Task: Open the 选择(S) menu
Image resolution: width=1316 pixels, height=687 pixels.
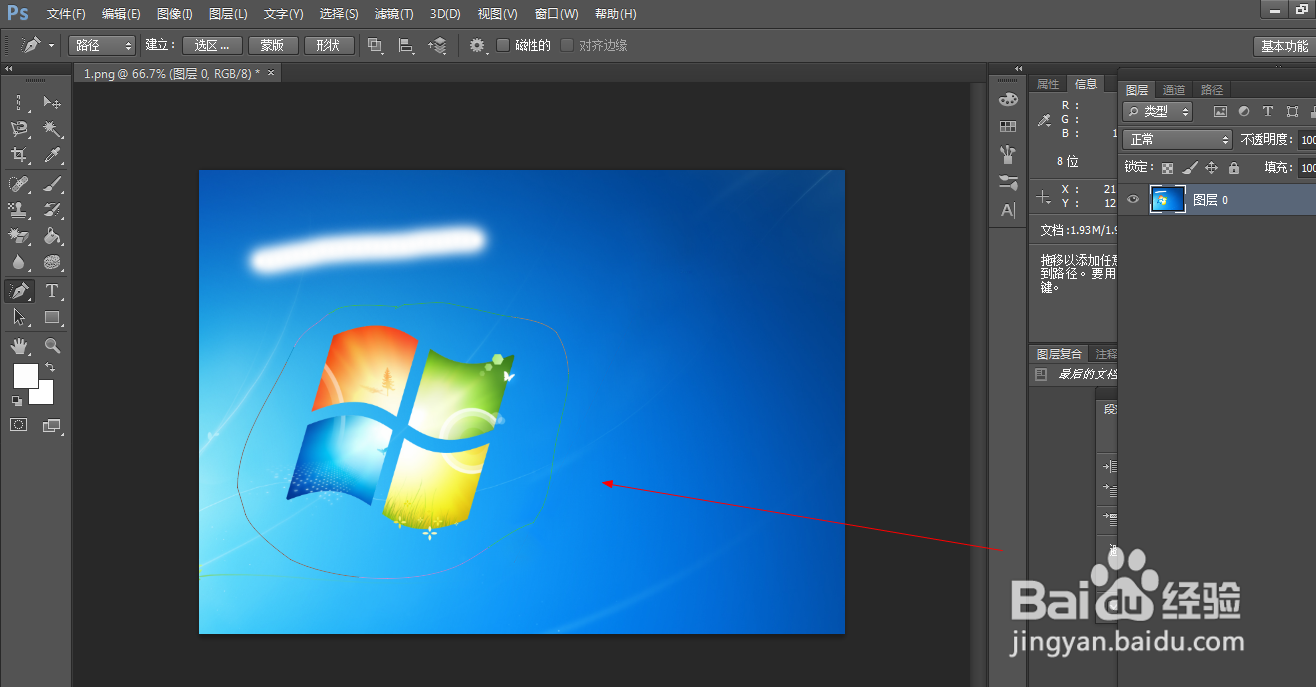Action: [x=339, y=14]
